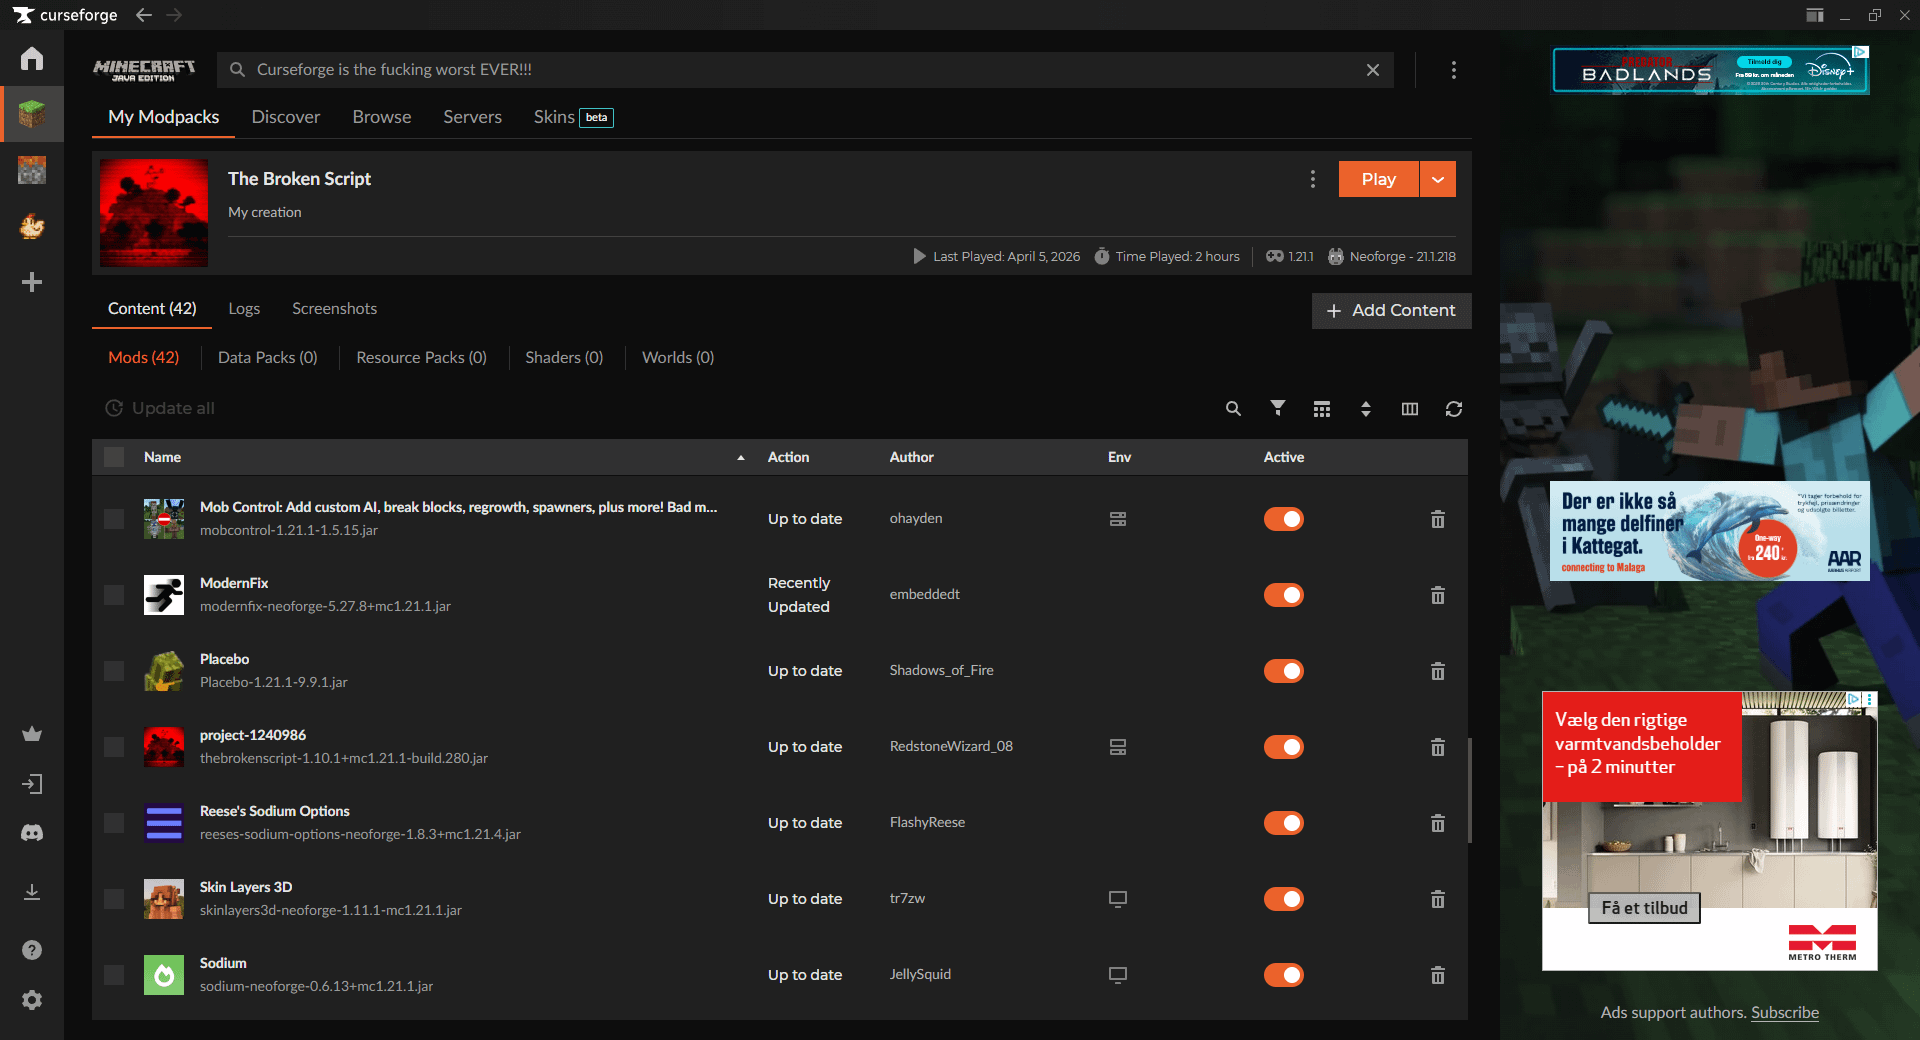
Task: Click the Få et tilbud ad button
Action: [1645, 908]
